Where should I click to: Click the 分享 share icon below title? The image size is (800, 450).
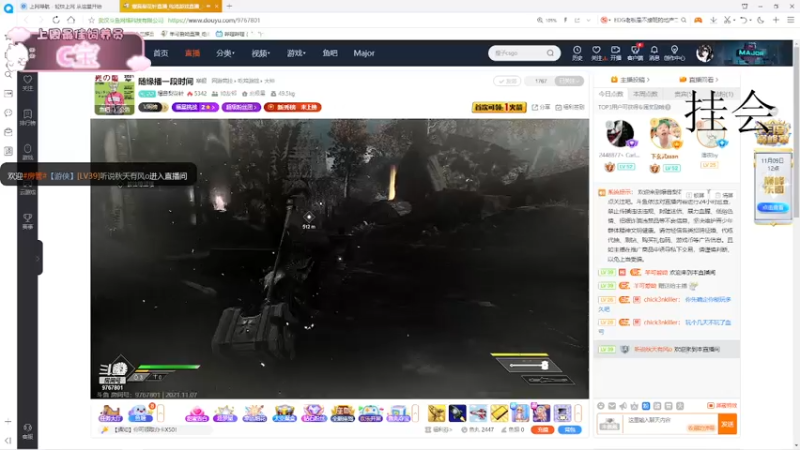[x=541, y=107]
